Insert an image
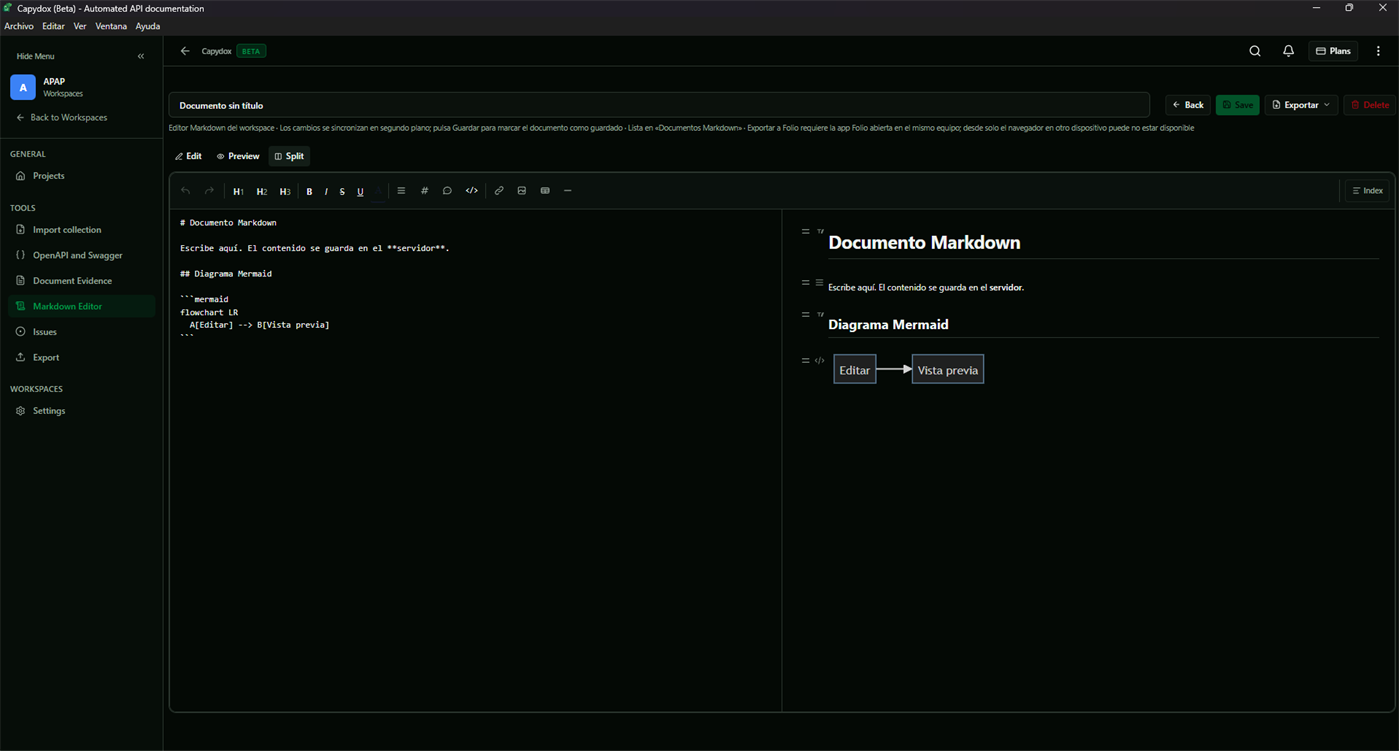Screen dimensions: 1399x751 tap(522, 191)
